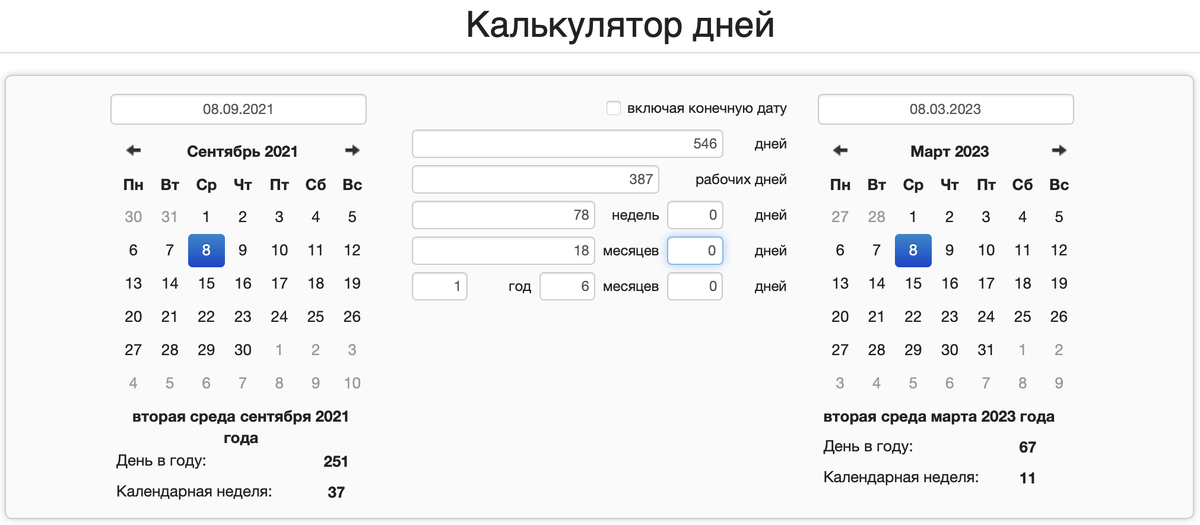Select the highlighted 8 in March 2023 calendar
This screenshot has height=525, width=1200.
pos(913,251)
